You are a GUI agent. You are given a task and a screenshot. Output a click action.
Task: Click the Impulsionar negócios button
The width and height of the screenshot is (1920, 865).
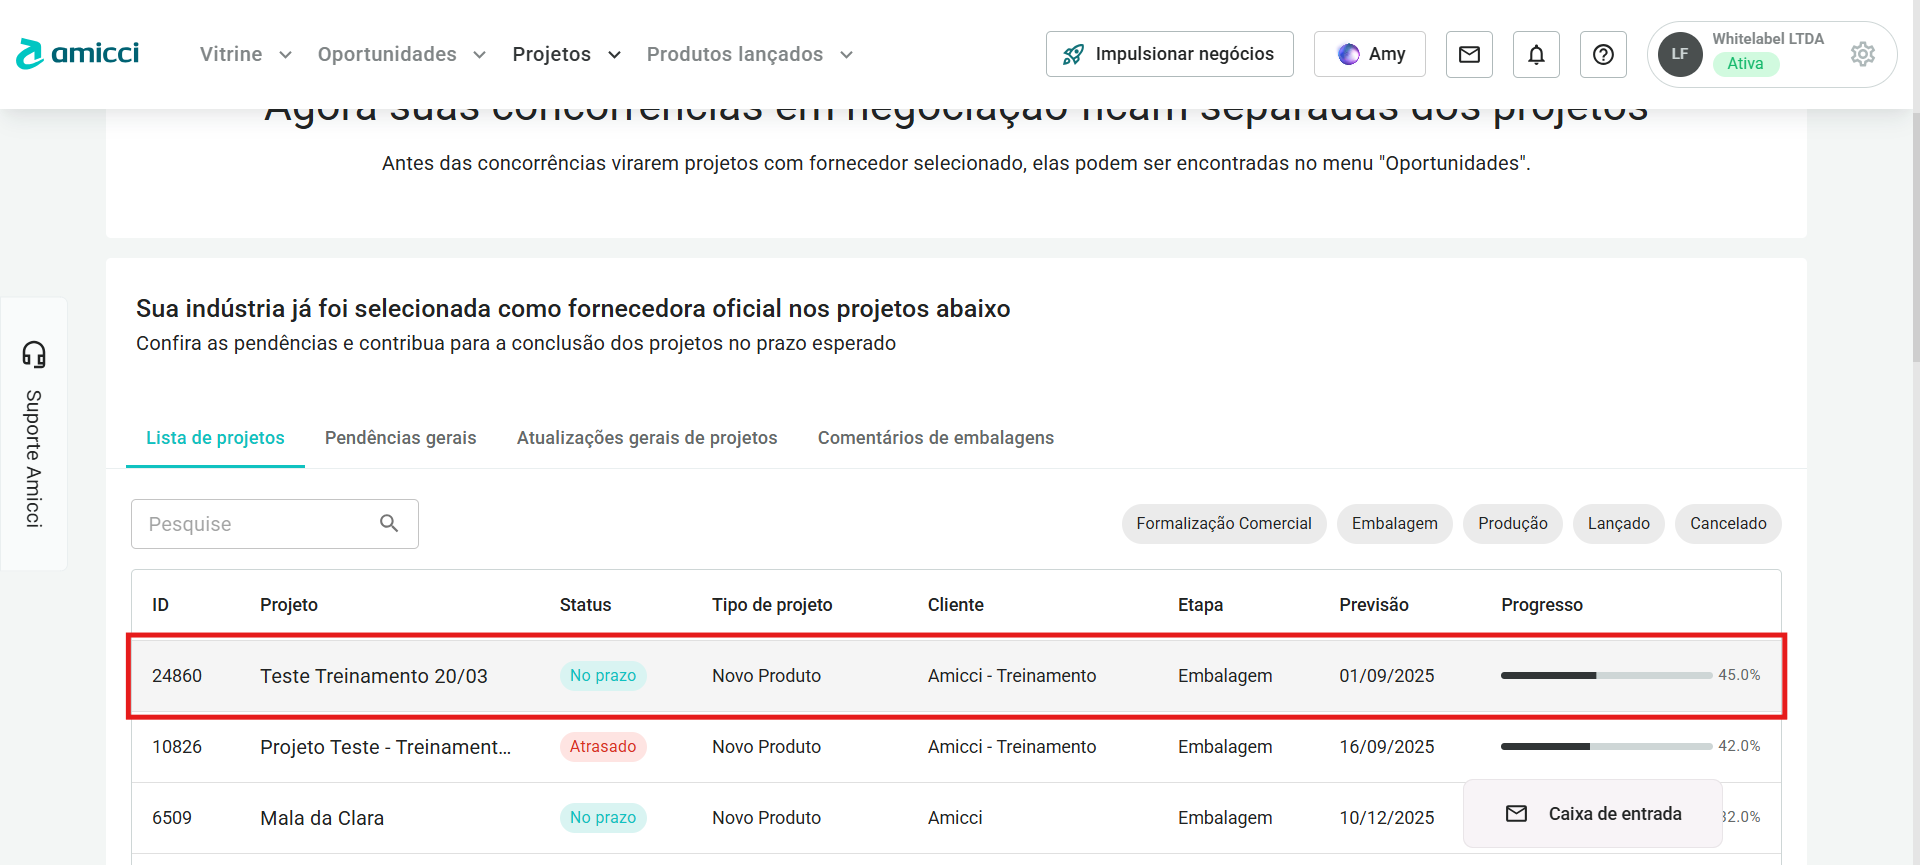[x=1169, y=54]
